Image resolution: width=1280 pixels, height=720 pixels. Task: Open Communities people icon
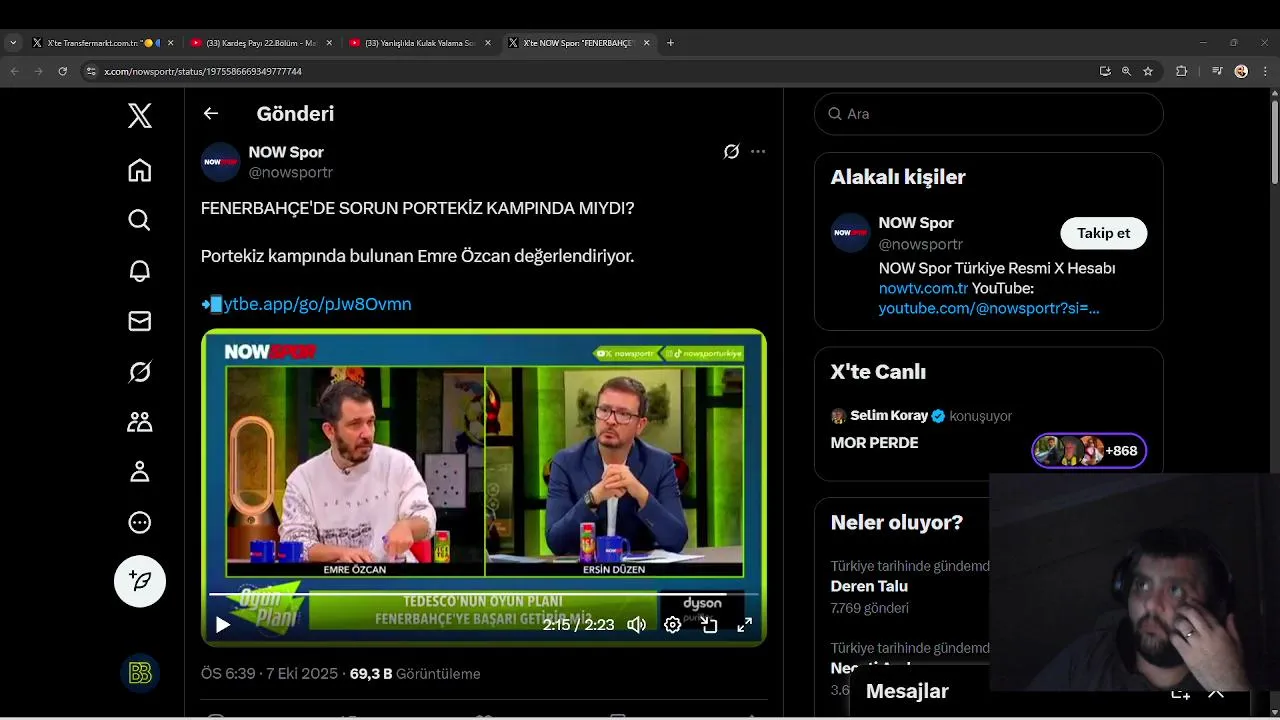140,422
